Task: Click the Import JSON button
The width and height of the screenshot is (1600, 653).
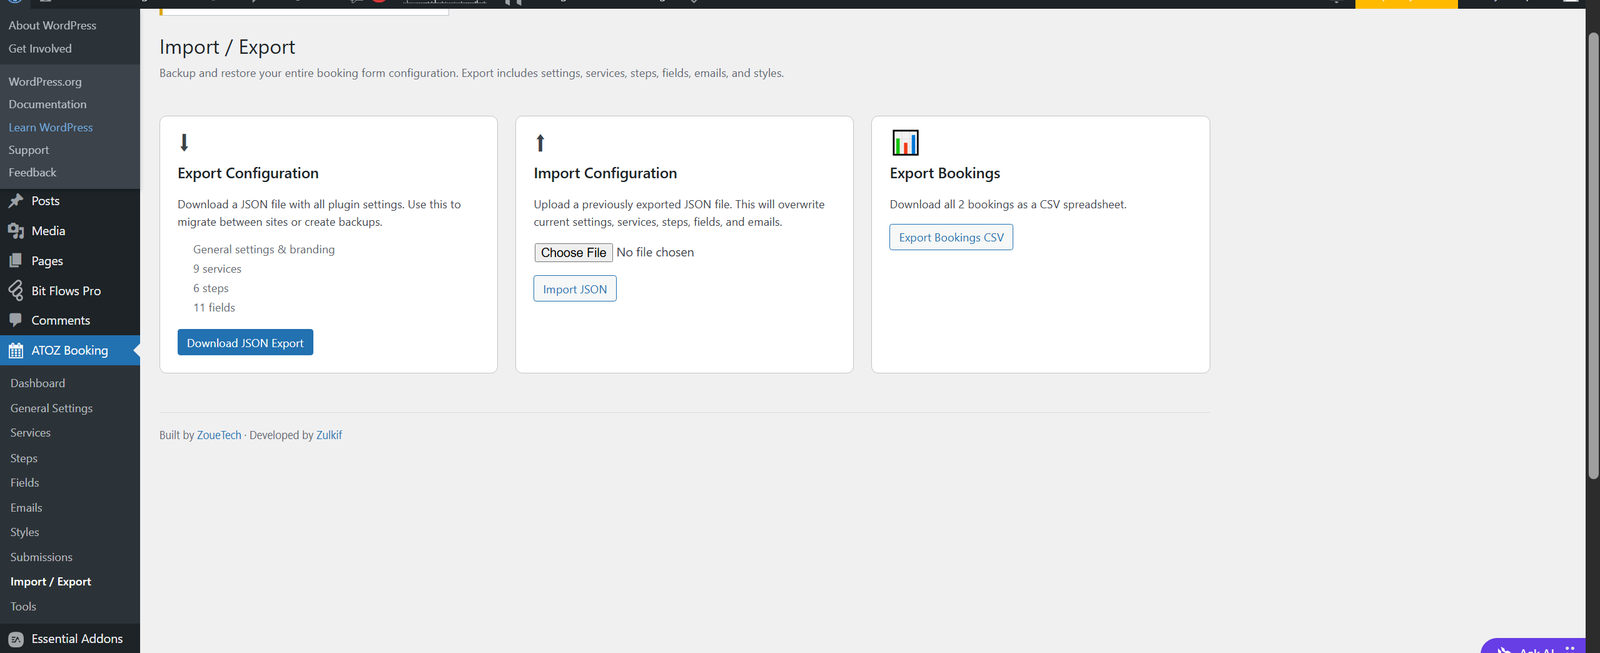Action: [575, 289]
